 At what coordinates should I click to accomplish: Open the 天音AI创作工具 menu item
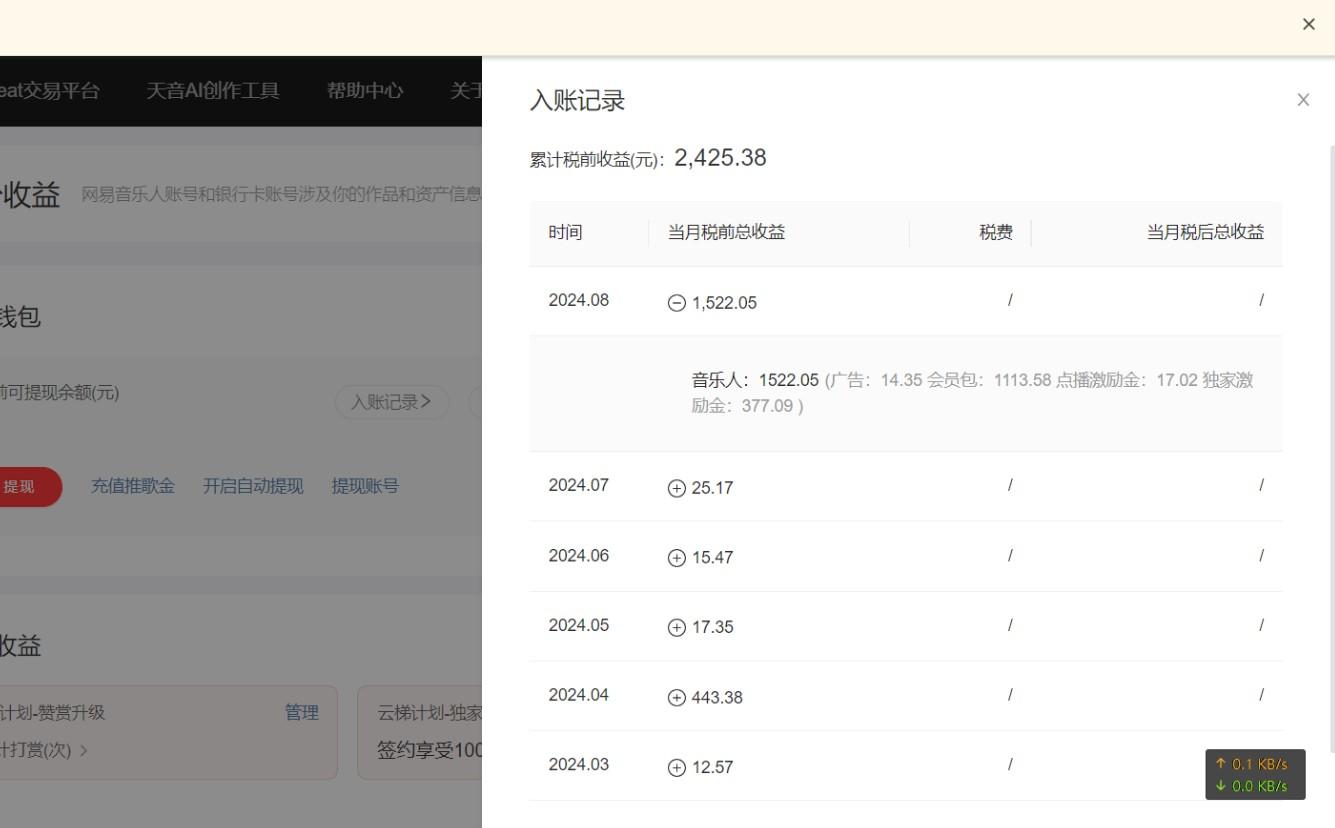tap(212, 90)
